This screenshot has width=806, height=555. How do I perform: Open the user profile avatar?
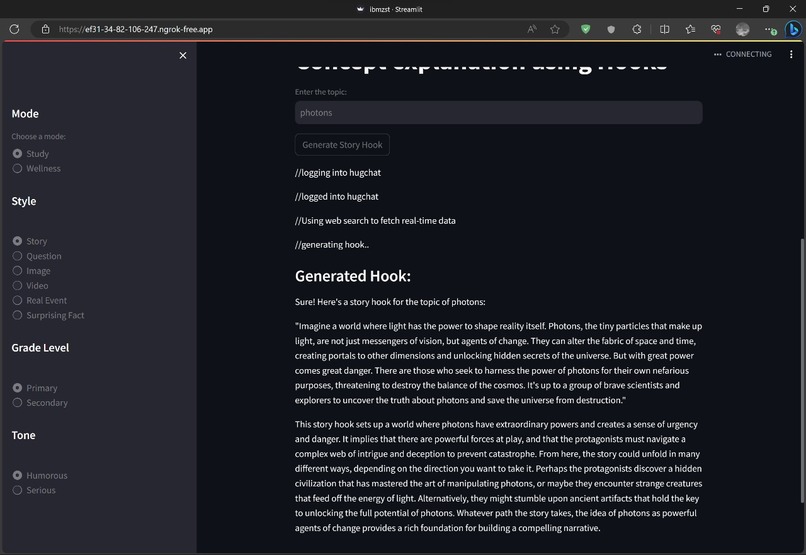[742, 29]
